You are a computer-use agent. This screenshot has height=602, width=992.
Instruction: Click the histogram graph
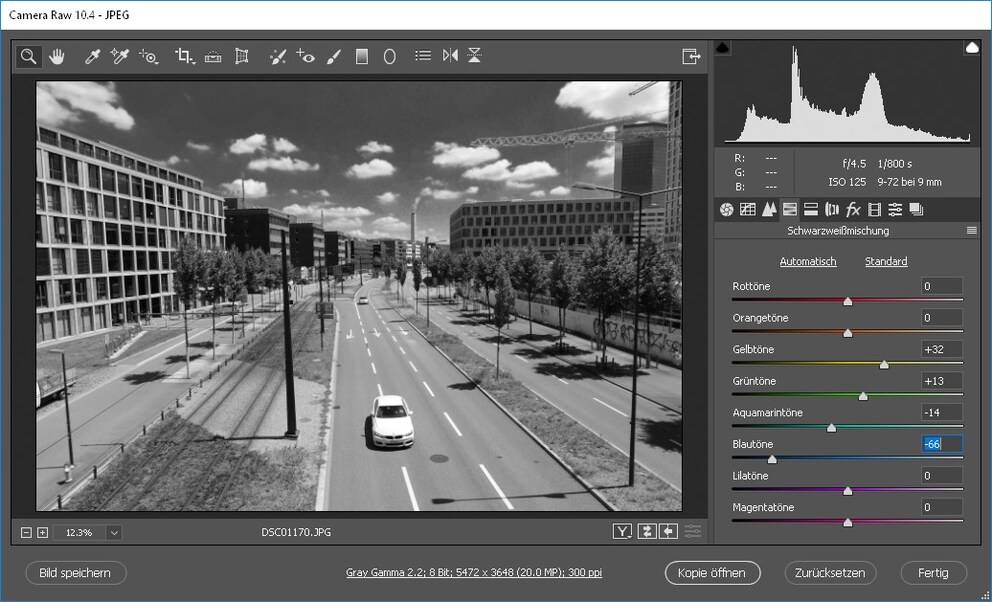(847, 93)
